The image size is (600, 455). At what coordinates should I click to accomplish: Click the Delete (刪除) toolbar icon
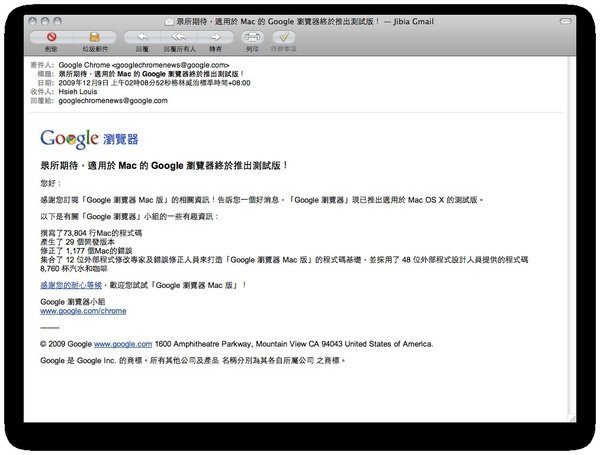(x=52, y=37)
